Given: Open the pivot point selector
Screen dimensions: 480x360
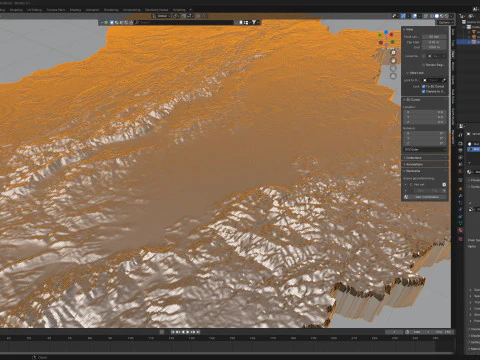Looking at the screenshot, I should (x=176, y=16).
